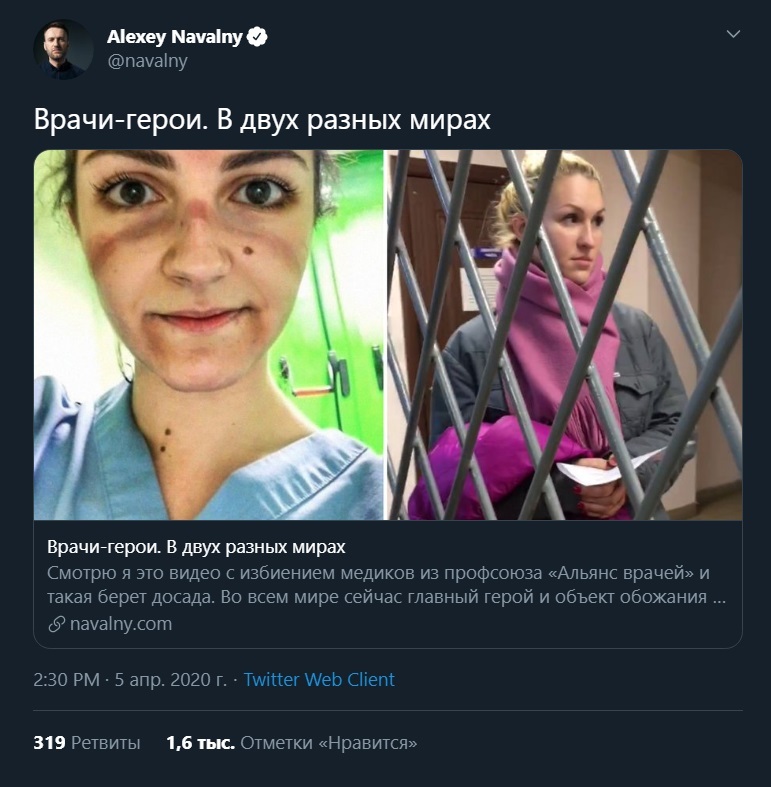Open the right photo of woman behind bars
Viewport: 771px width, 787px height.
(565, 335)
